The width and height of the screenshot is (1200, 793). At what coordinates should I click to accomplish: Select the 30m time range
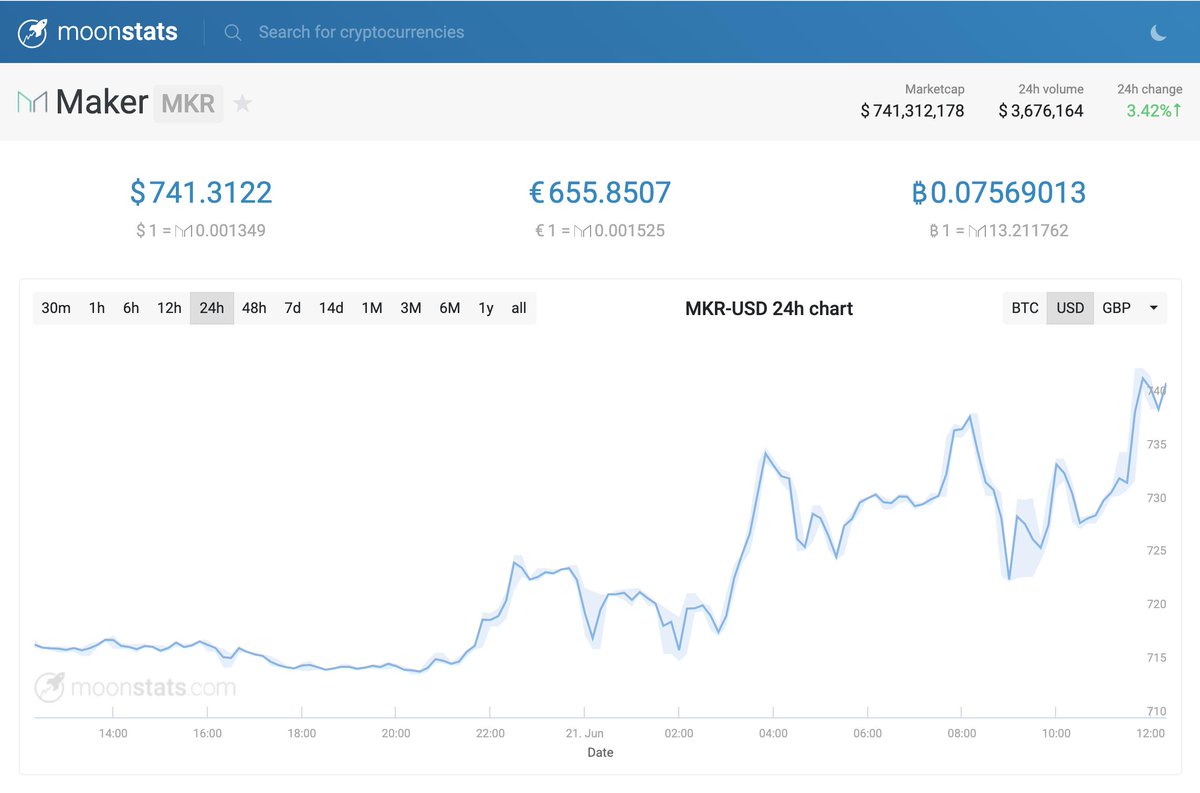pyautogui.click(x=56, y=308)
